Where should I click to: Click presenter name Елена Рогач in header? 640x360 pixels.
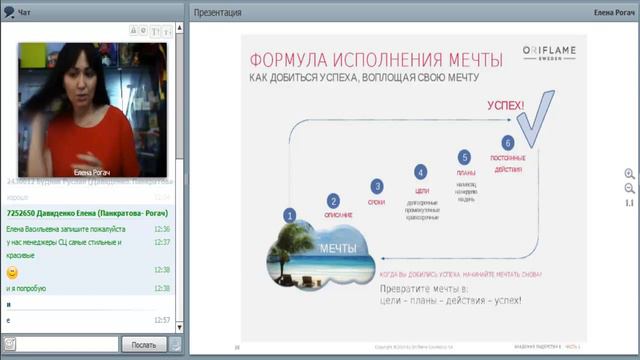click(614, 13)
